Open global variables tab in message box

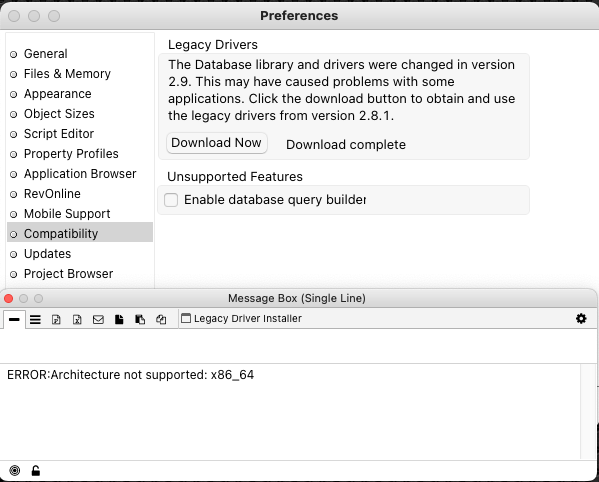[77, 319]
